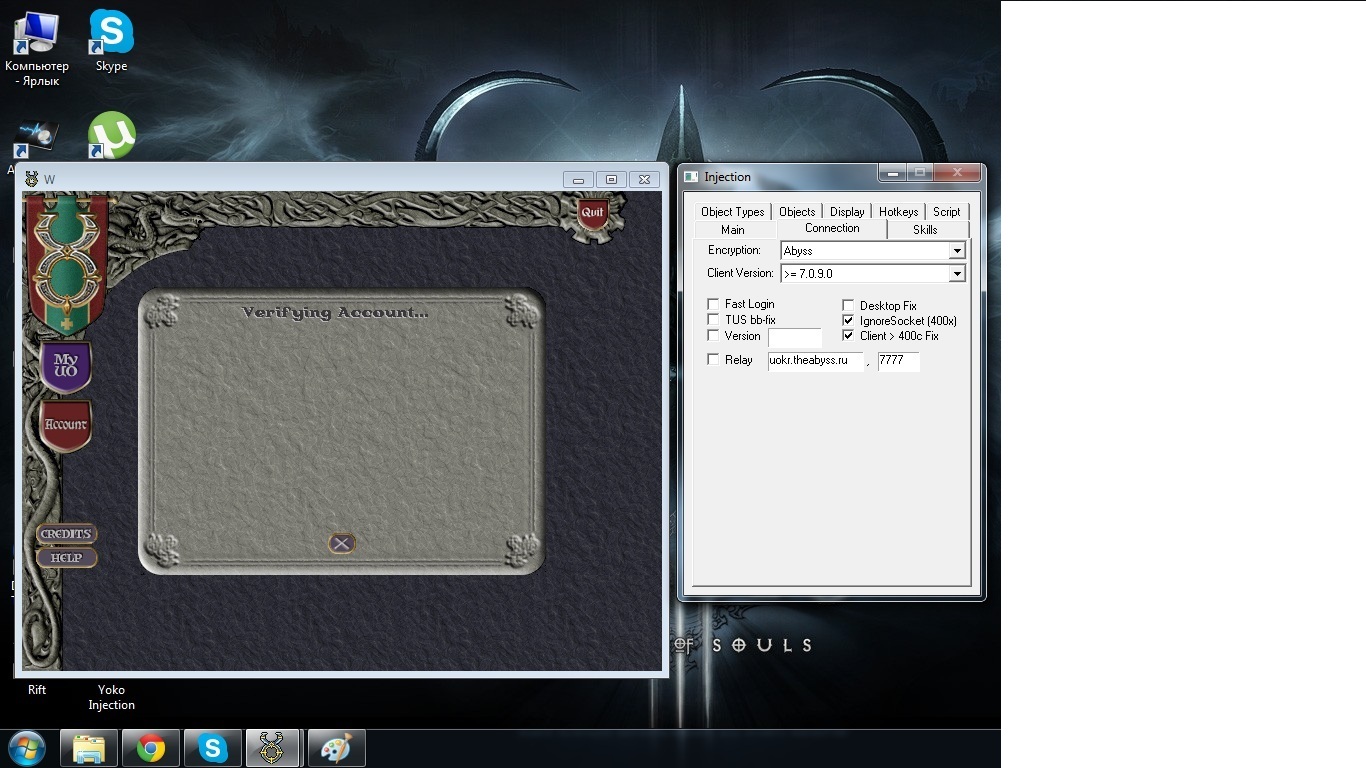Open the Client Version dropdown
Viewport: 1366px width, 768px height.
[957, 274]
